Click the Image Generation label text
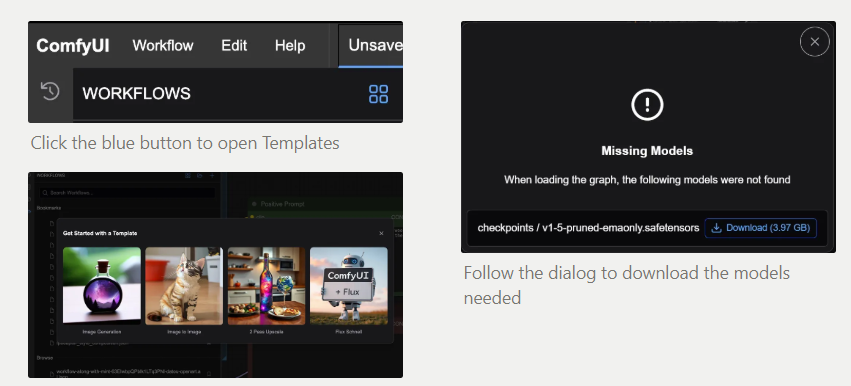 pyautogui.click(x=102, y=331)
